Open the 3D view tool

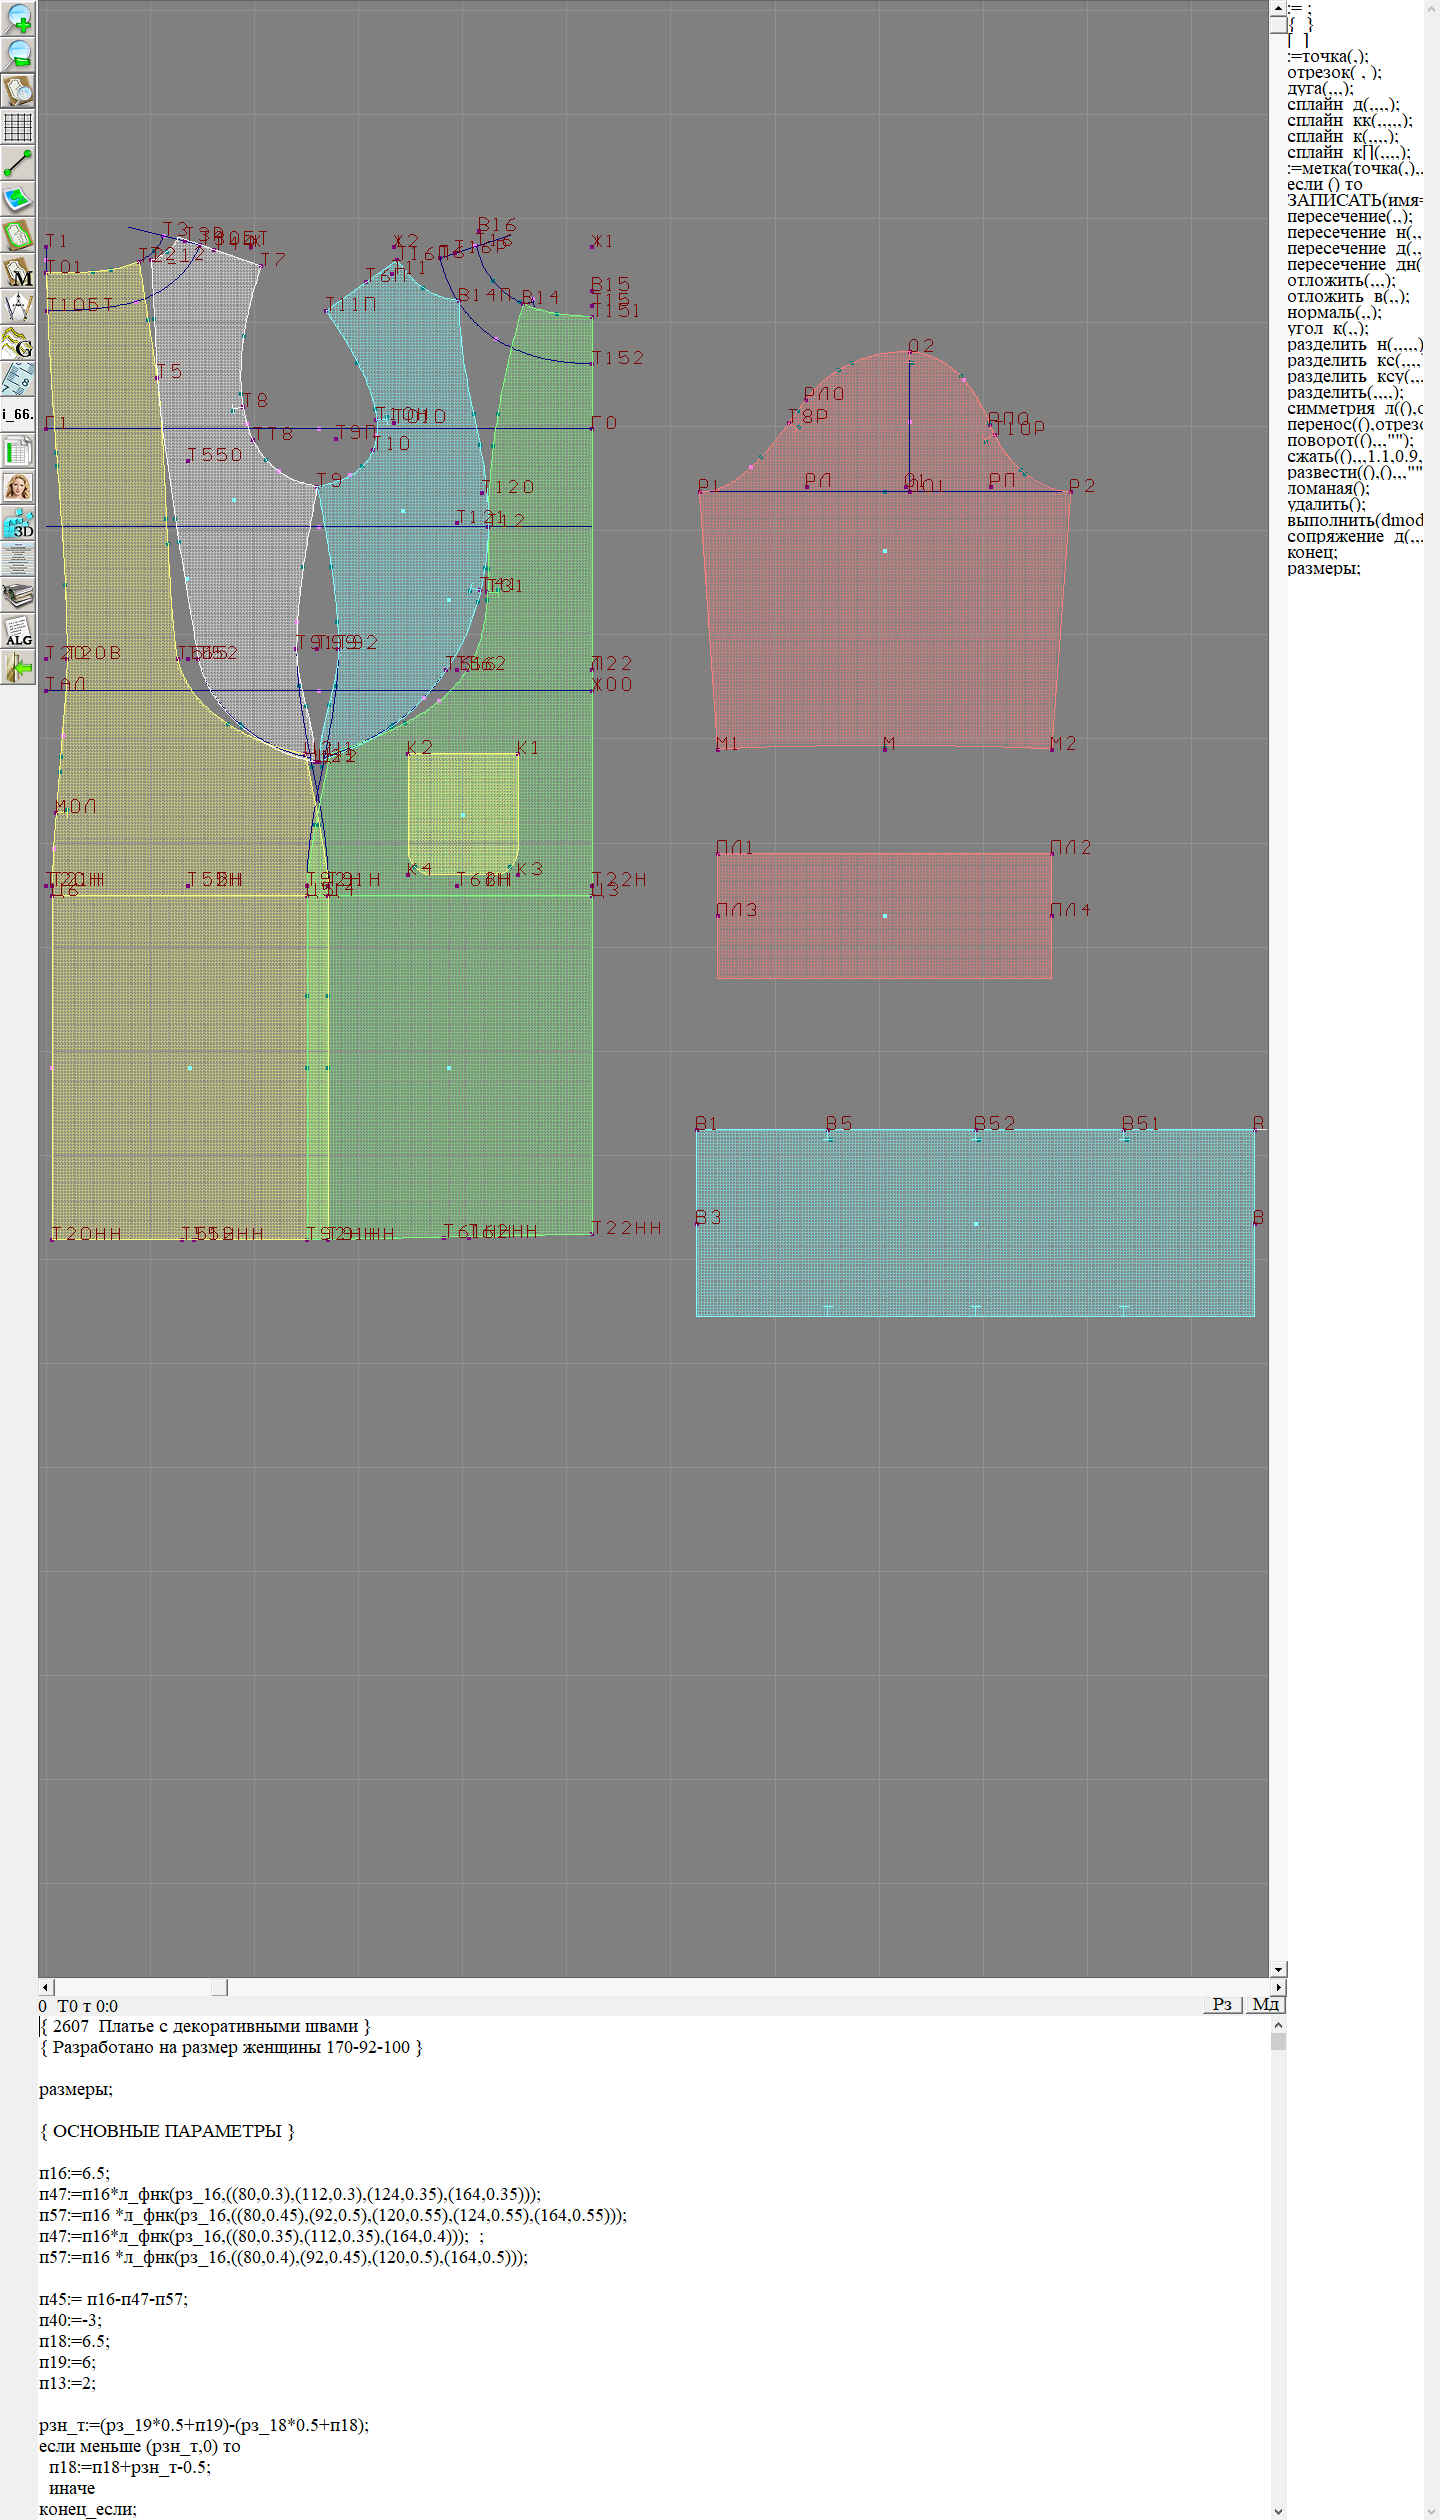pos(18,523)
